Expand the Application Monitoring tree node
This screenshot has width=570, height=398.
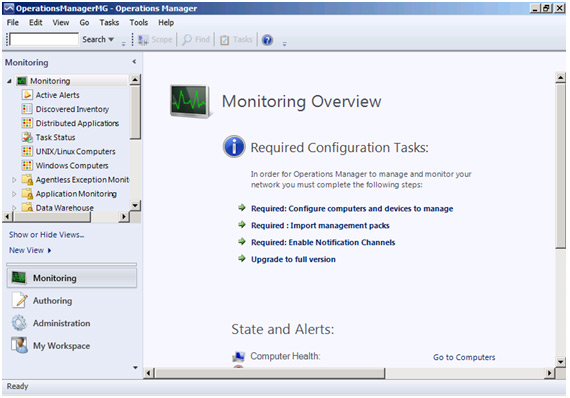[x=14, y=194]
